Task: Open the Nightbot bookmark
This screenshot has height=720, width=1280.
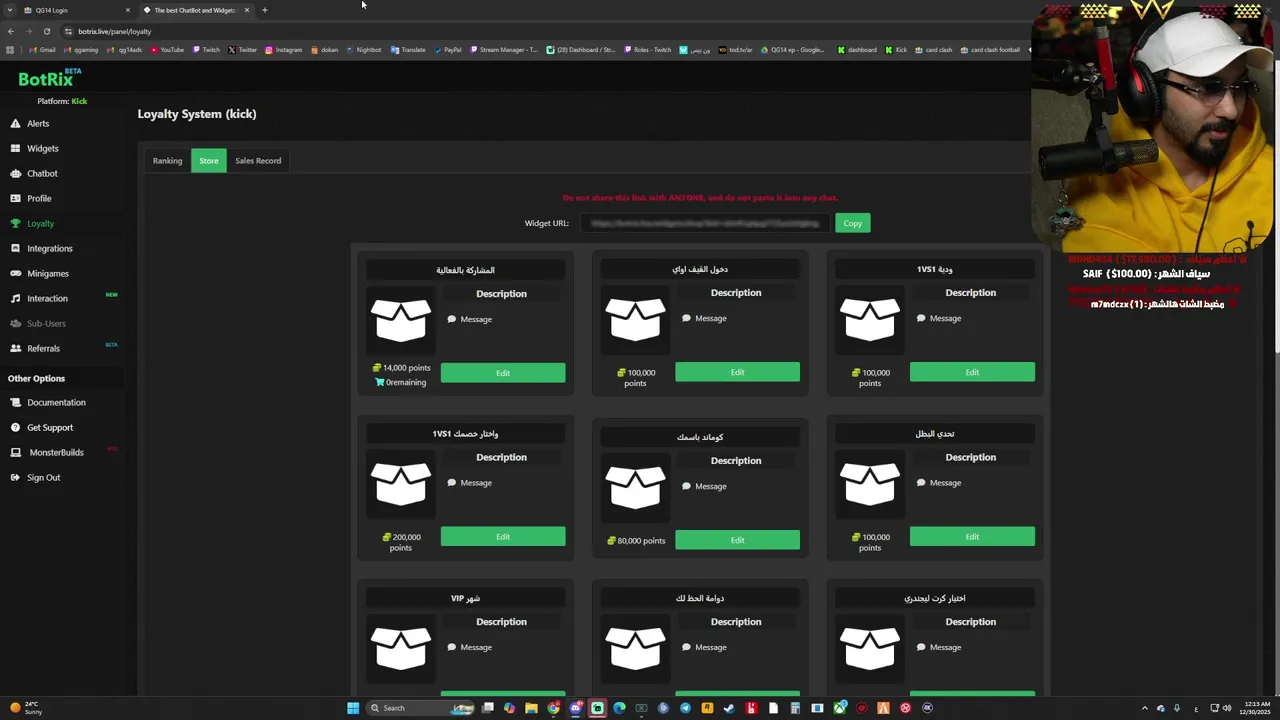Action: 364,50
